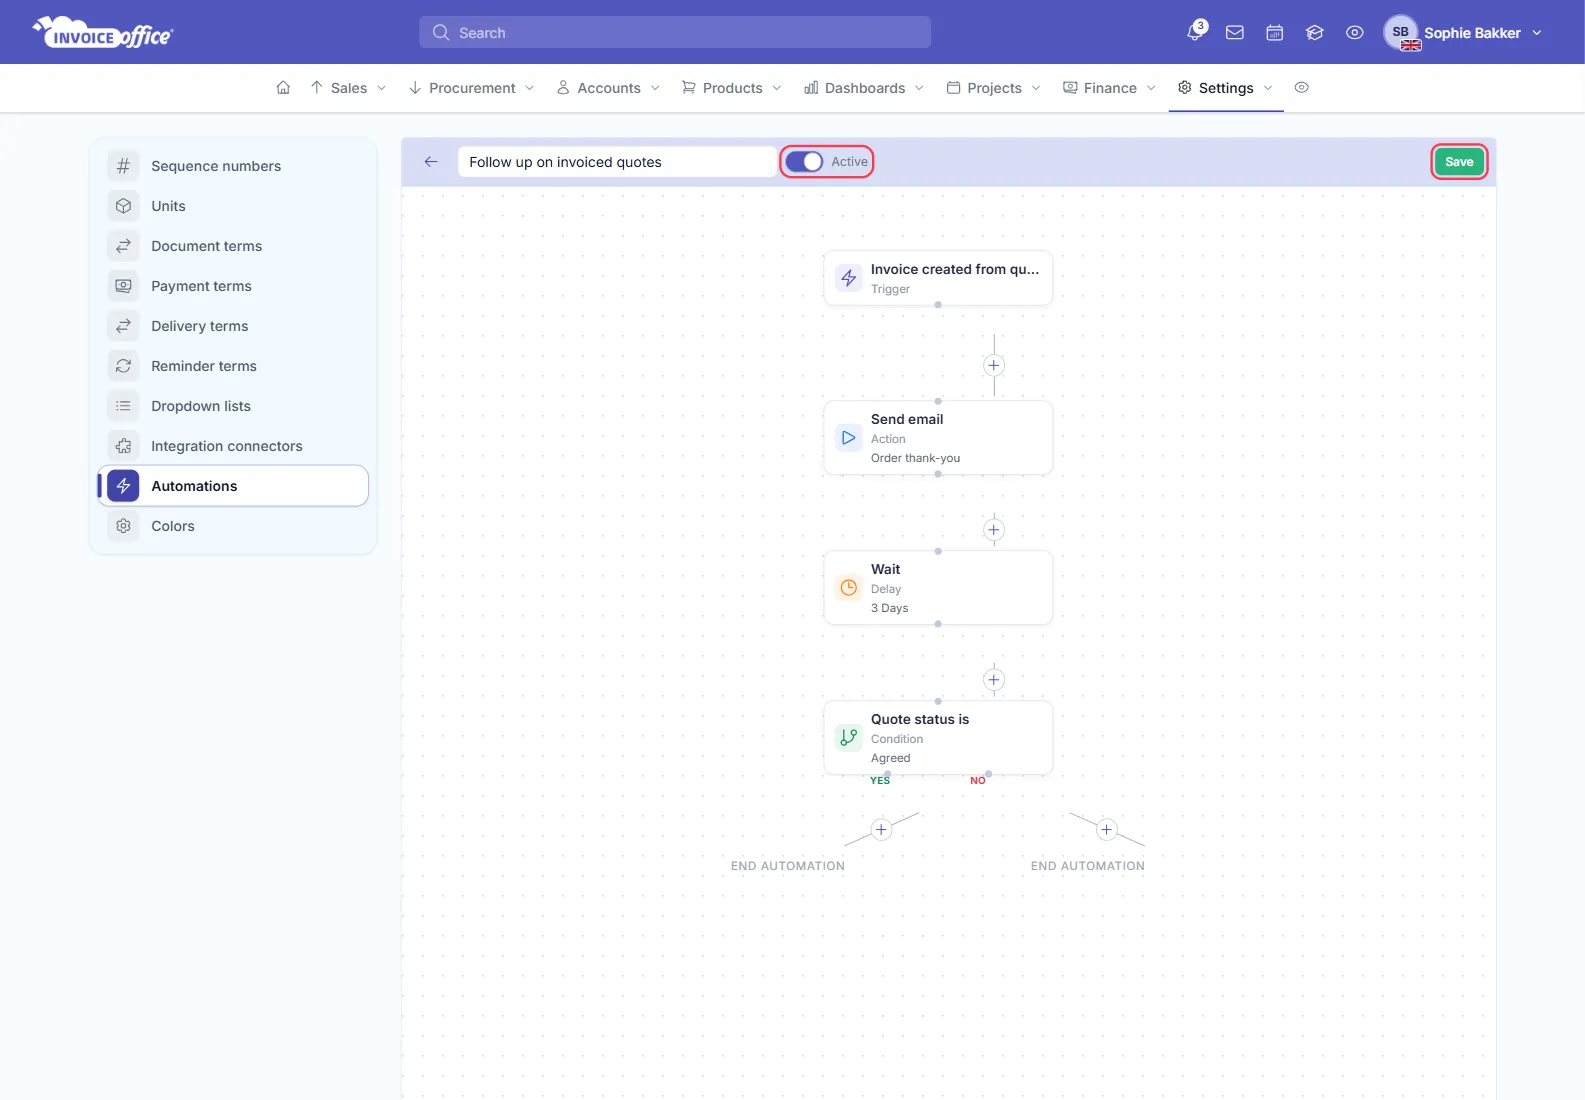Open Integration connectors settings
Viewport: 1585px width, 1100px height.
coord(233,446)
